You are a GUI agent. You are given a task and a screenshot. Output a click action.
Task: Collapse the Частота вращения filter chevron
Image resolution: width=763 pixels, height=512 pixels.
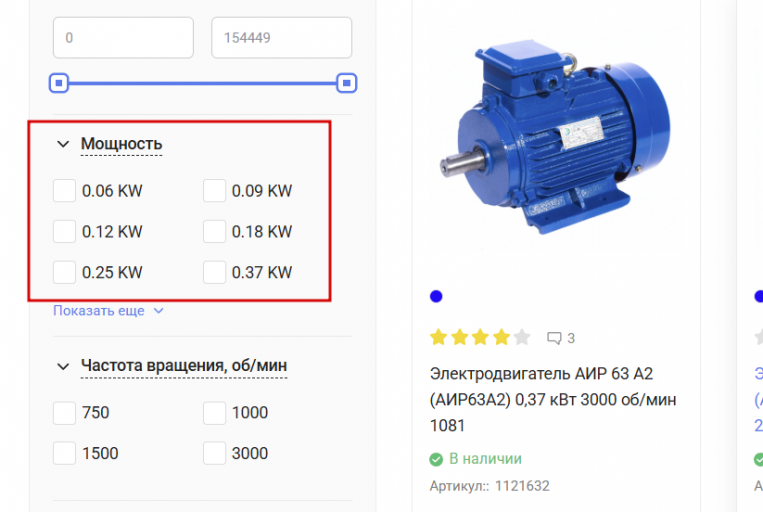coord(63,366)
